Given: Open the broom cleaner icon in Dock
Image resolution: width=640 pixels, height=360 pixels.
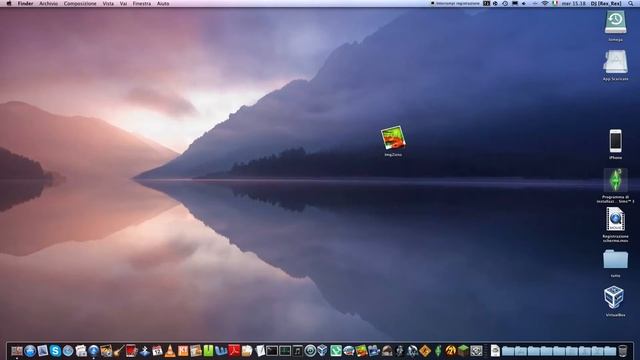Looking at the screenshot, I should (x=119, y=351).
